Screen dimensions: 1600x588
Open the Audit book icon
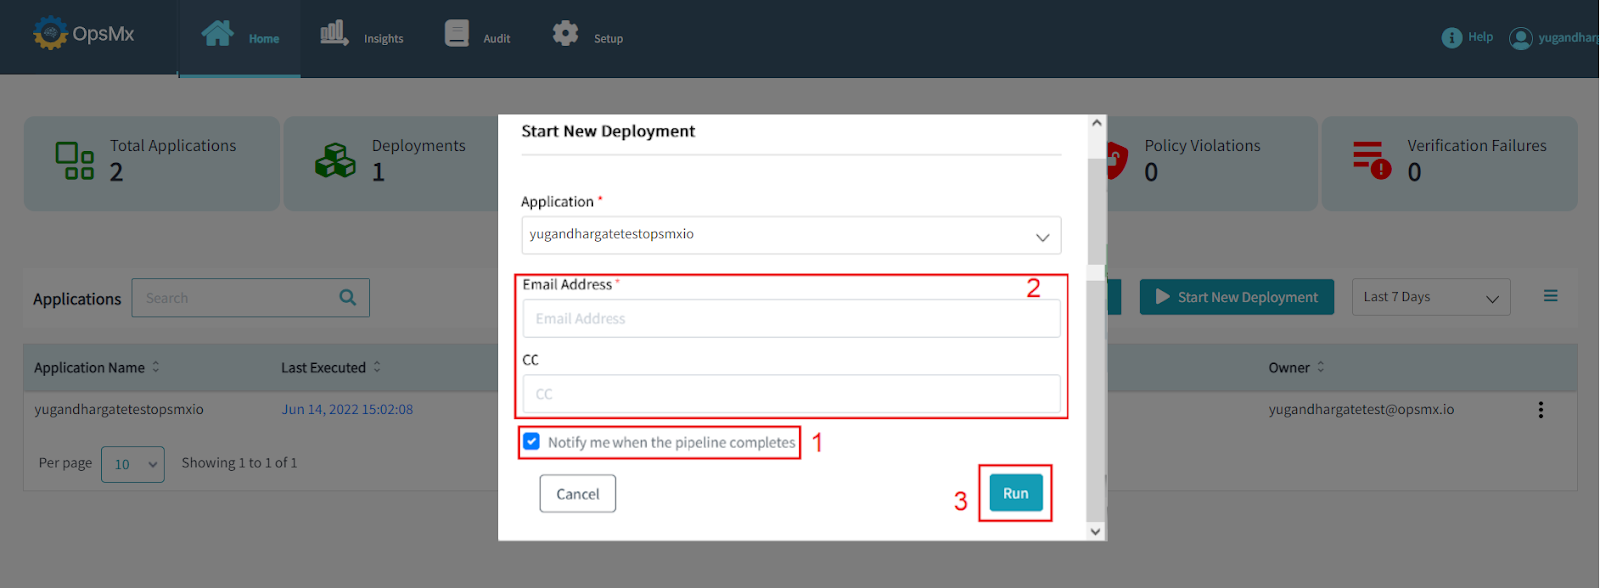click(457, 34)
